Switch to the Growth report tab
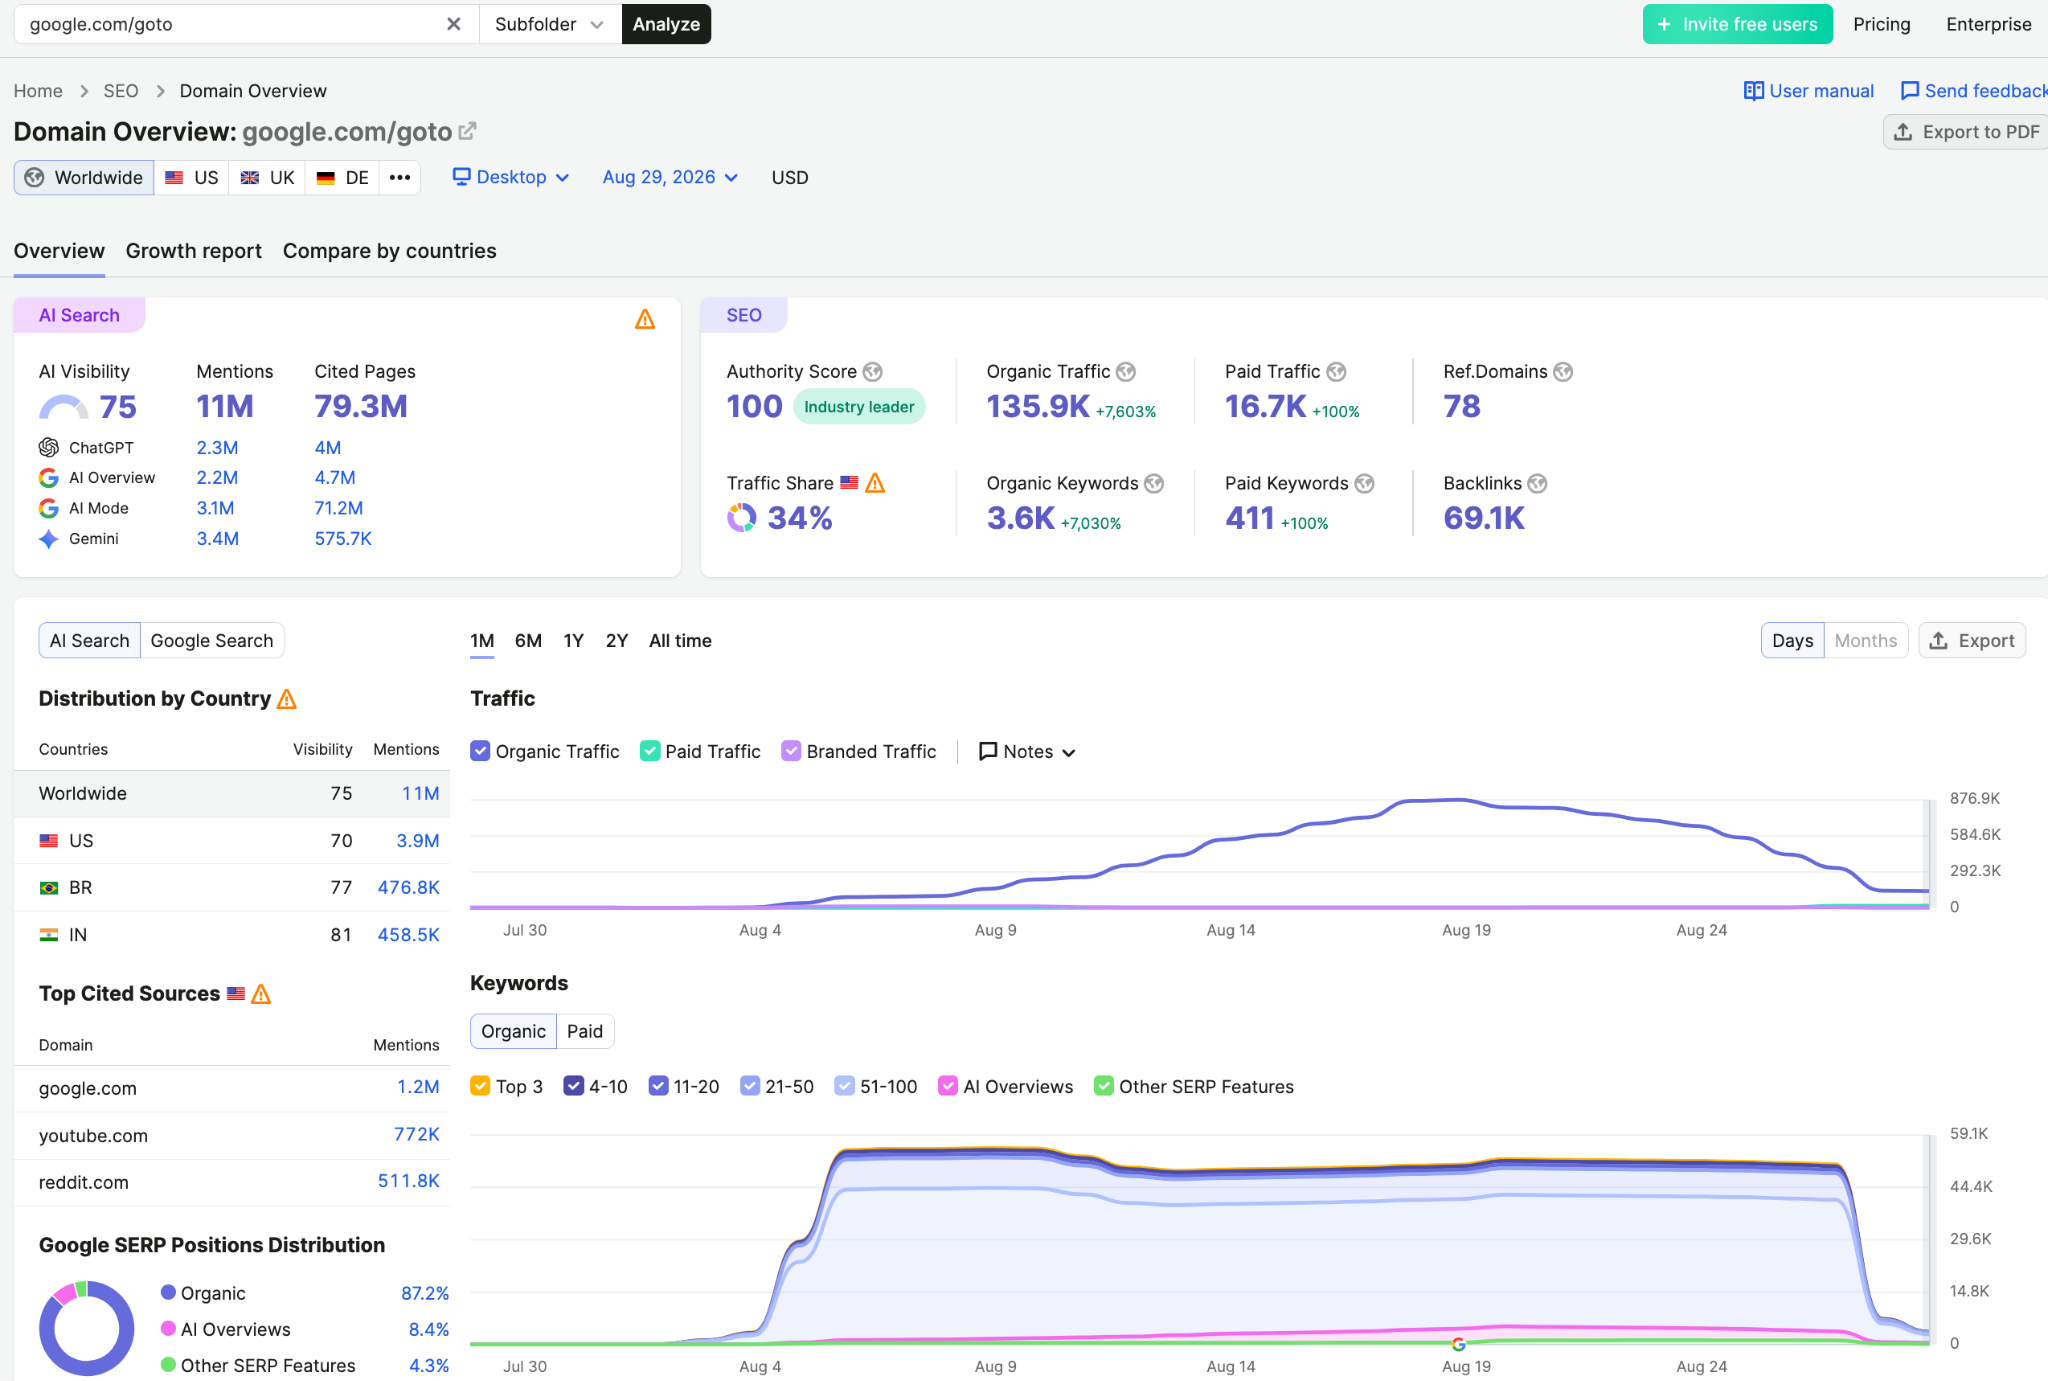The height and width of the screenshot is (1381, 2048). point(194,251)
